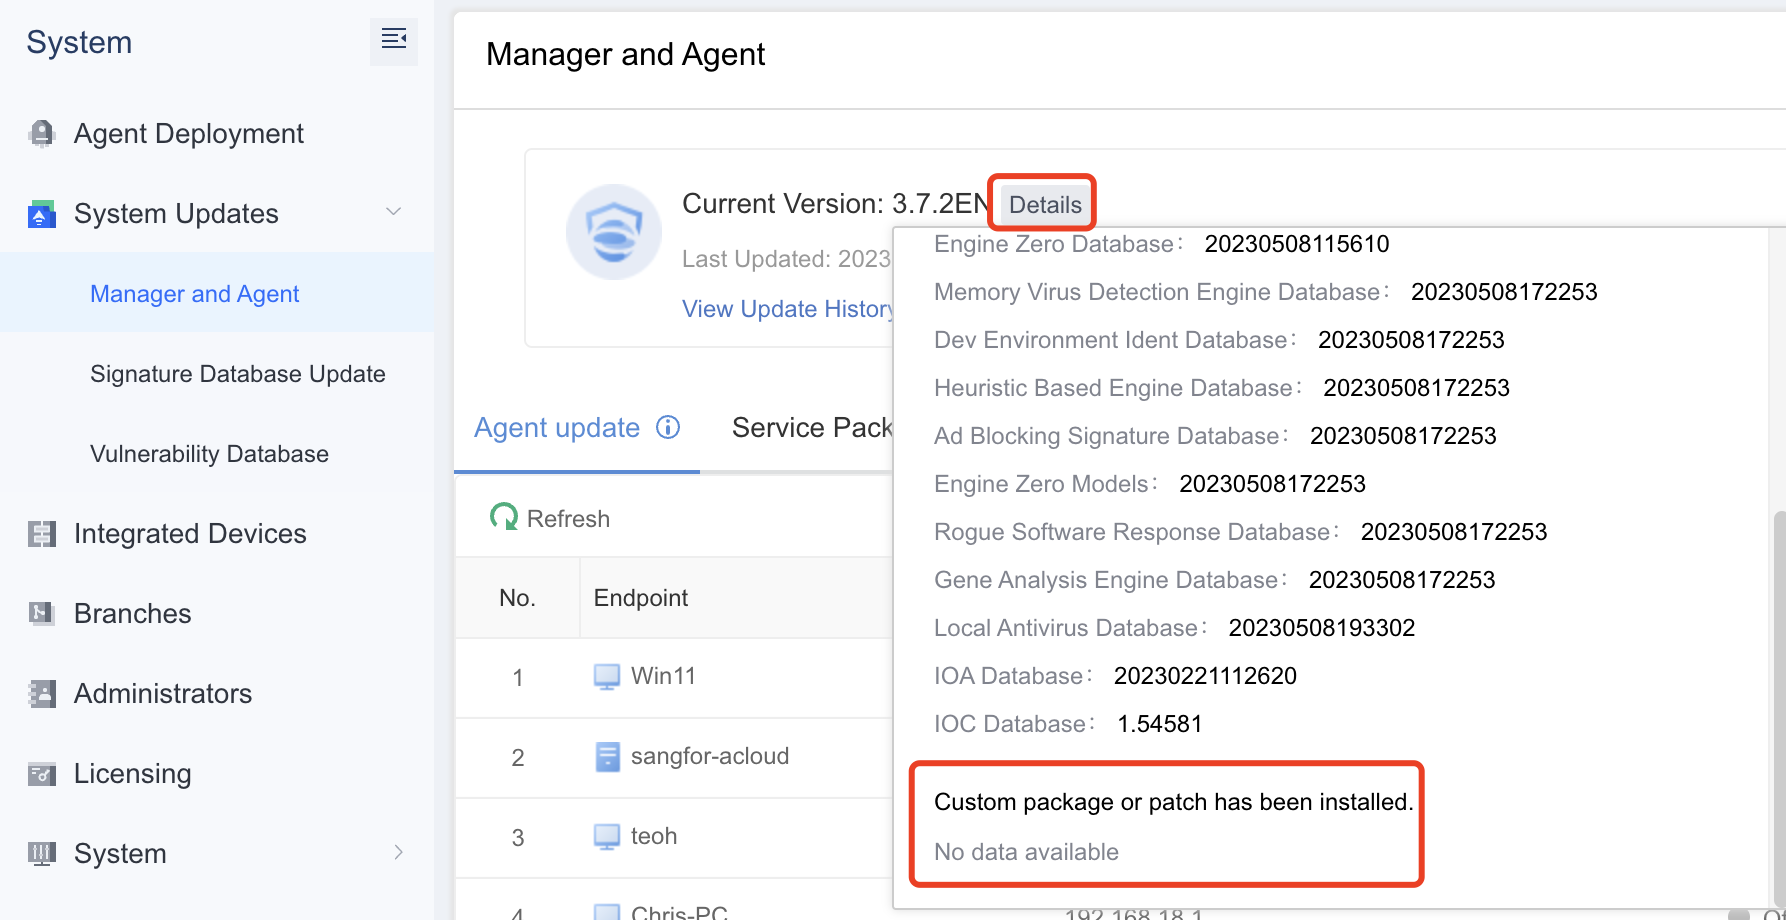The height and width of the screenshot is (920, 1786).
Task: Collapse the System Updates chevron
Action: pos(394,212)
